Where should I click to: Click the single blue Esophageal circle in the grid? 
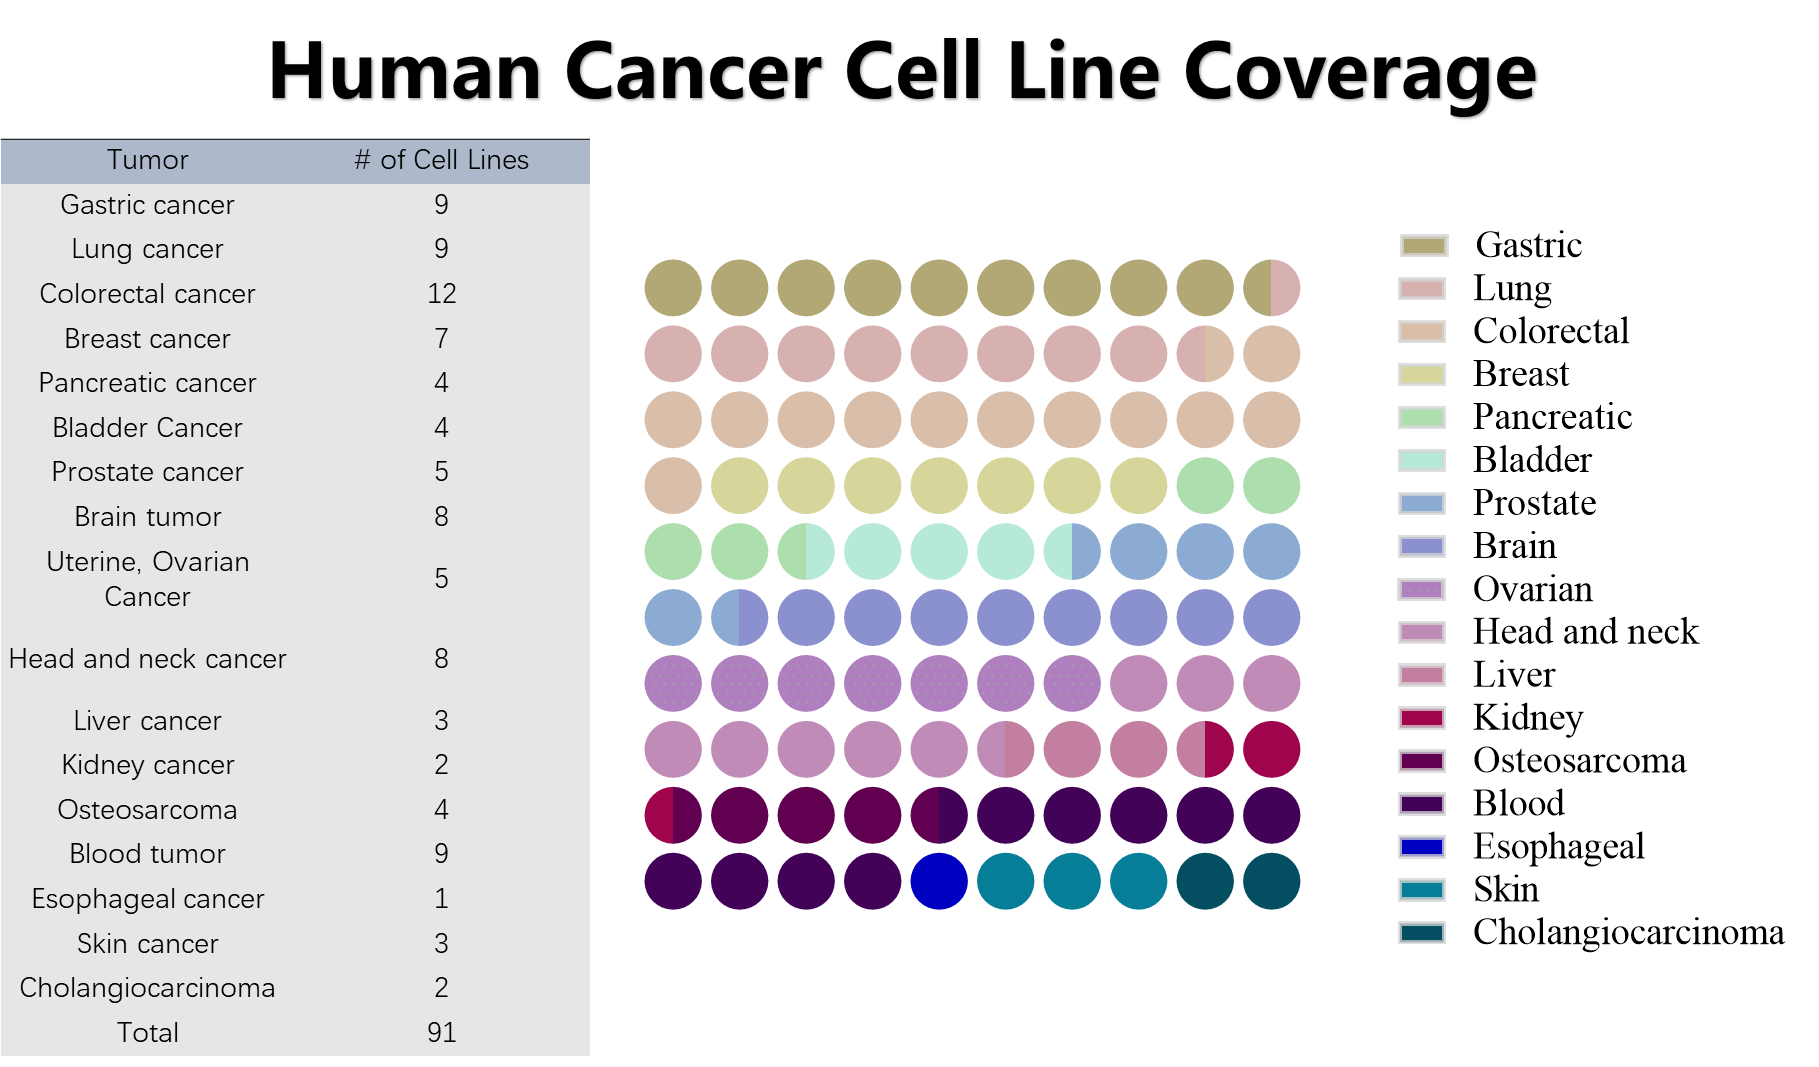pos(939,881)
